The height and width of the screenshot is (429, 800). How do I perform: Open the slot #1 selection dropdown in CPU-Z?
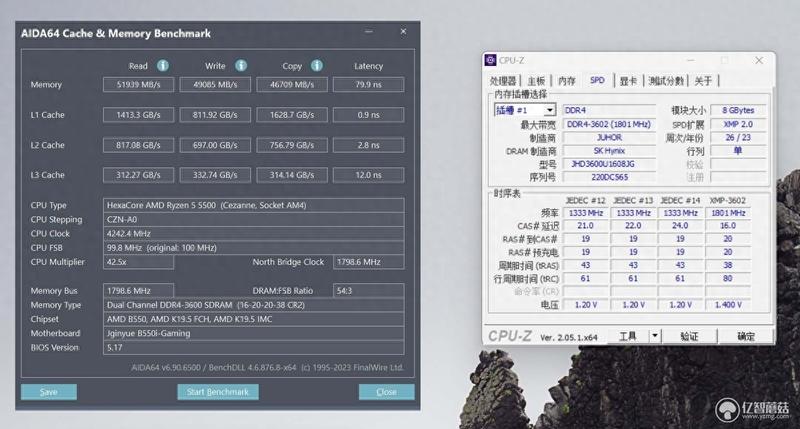549,110
